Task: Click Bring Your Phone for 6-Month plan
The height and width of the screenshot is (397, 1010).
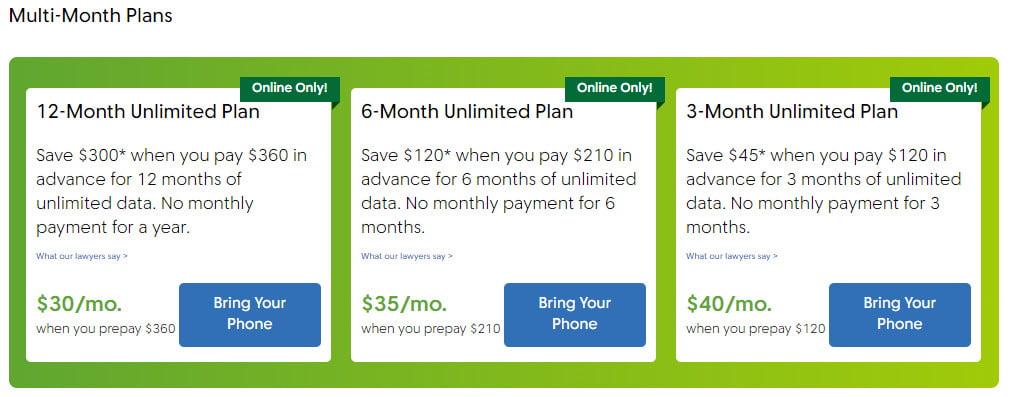Action: click(x=575, y=315)
